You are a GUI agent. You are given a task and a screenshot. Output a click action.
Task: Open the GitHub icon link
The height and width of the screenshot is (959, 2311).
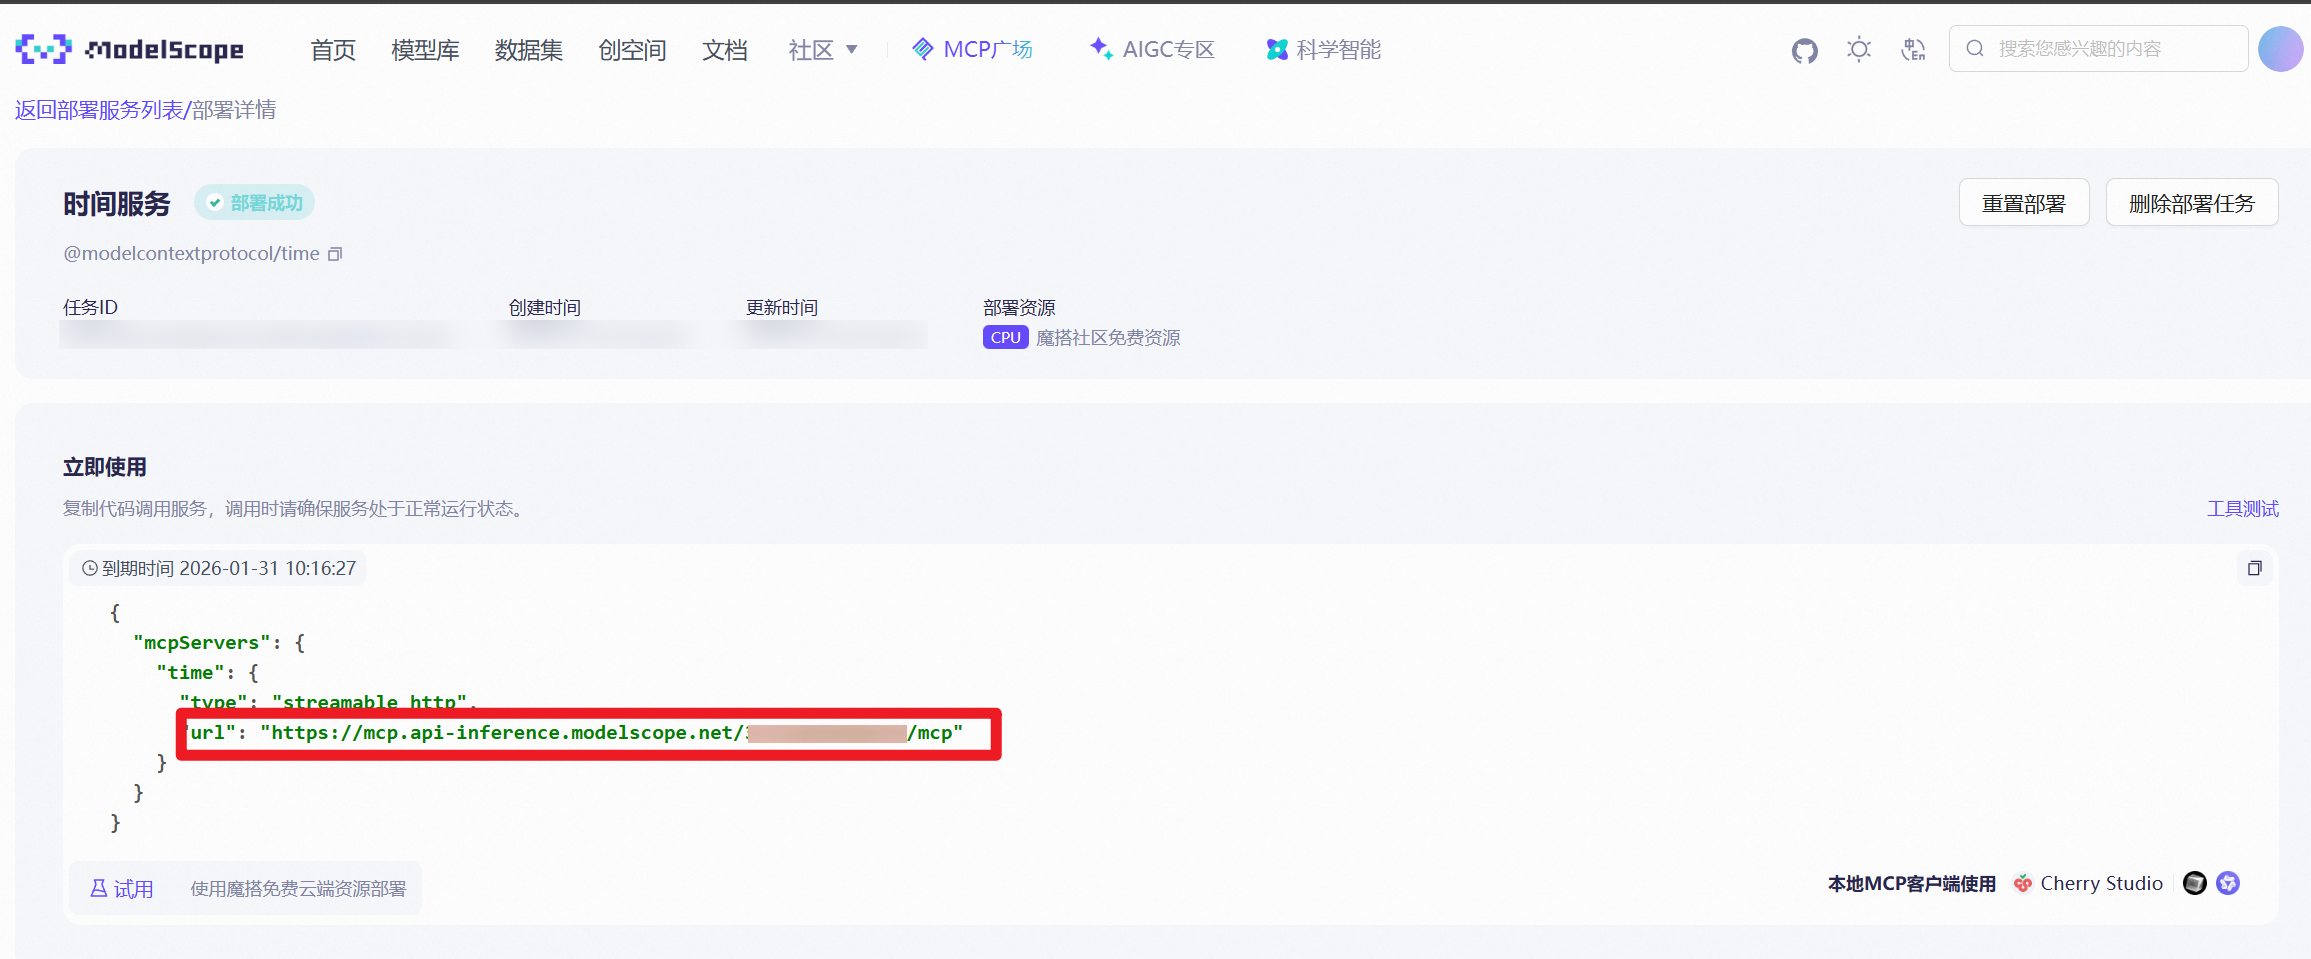1805,50
